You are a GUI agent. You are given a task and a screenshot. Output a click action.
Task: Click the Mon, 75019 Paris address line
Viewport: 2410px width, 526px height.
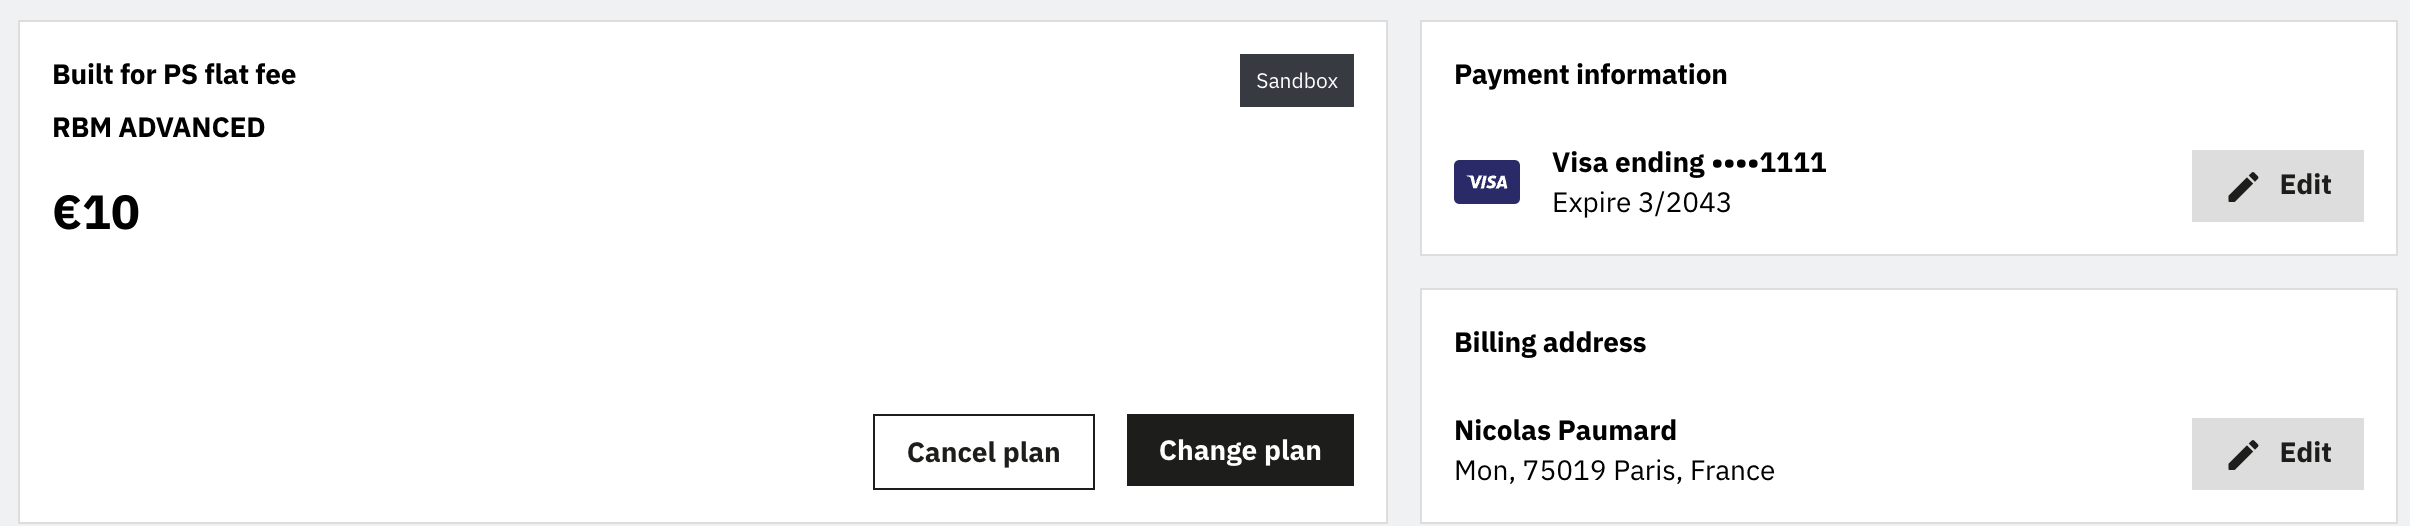[1614, 471]
